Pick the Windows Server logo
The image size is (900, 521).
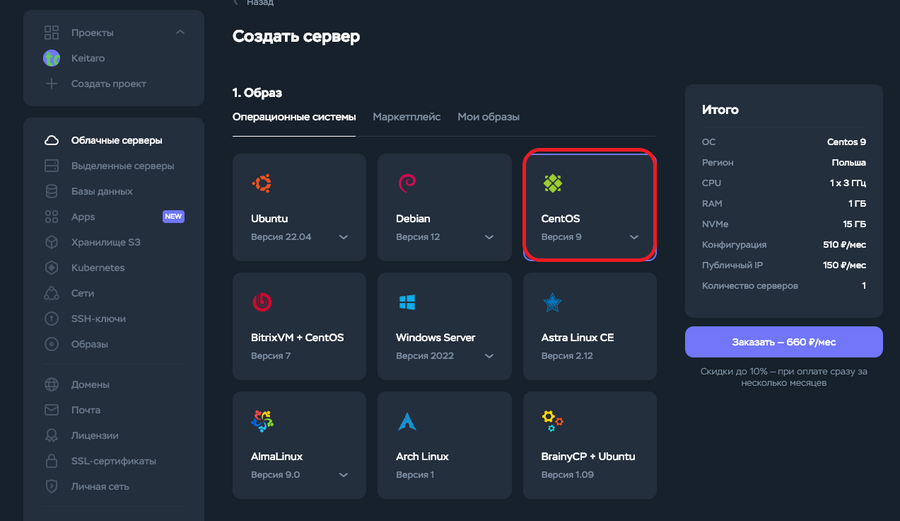(407, 302)
